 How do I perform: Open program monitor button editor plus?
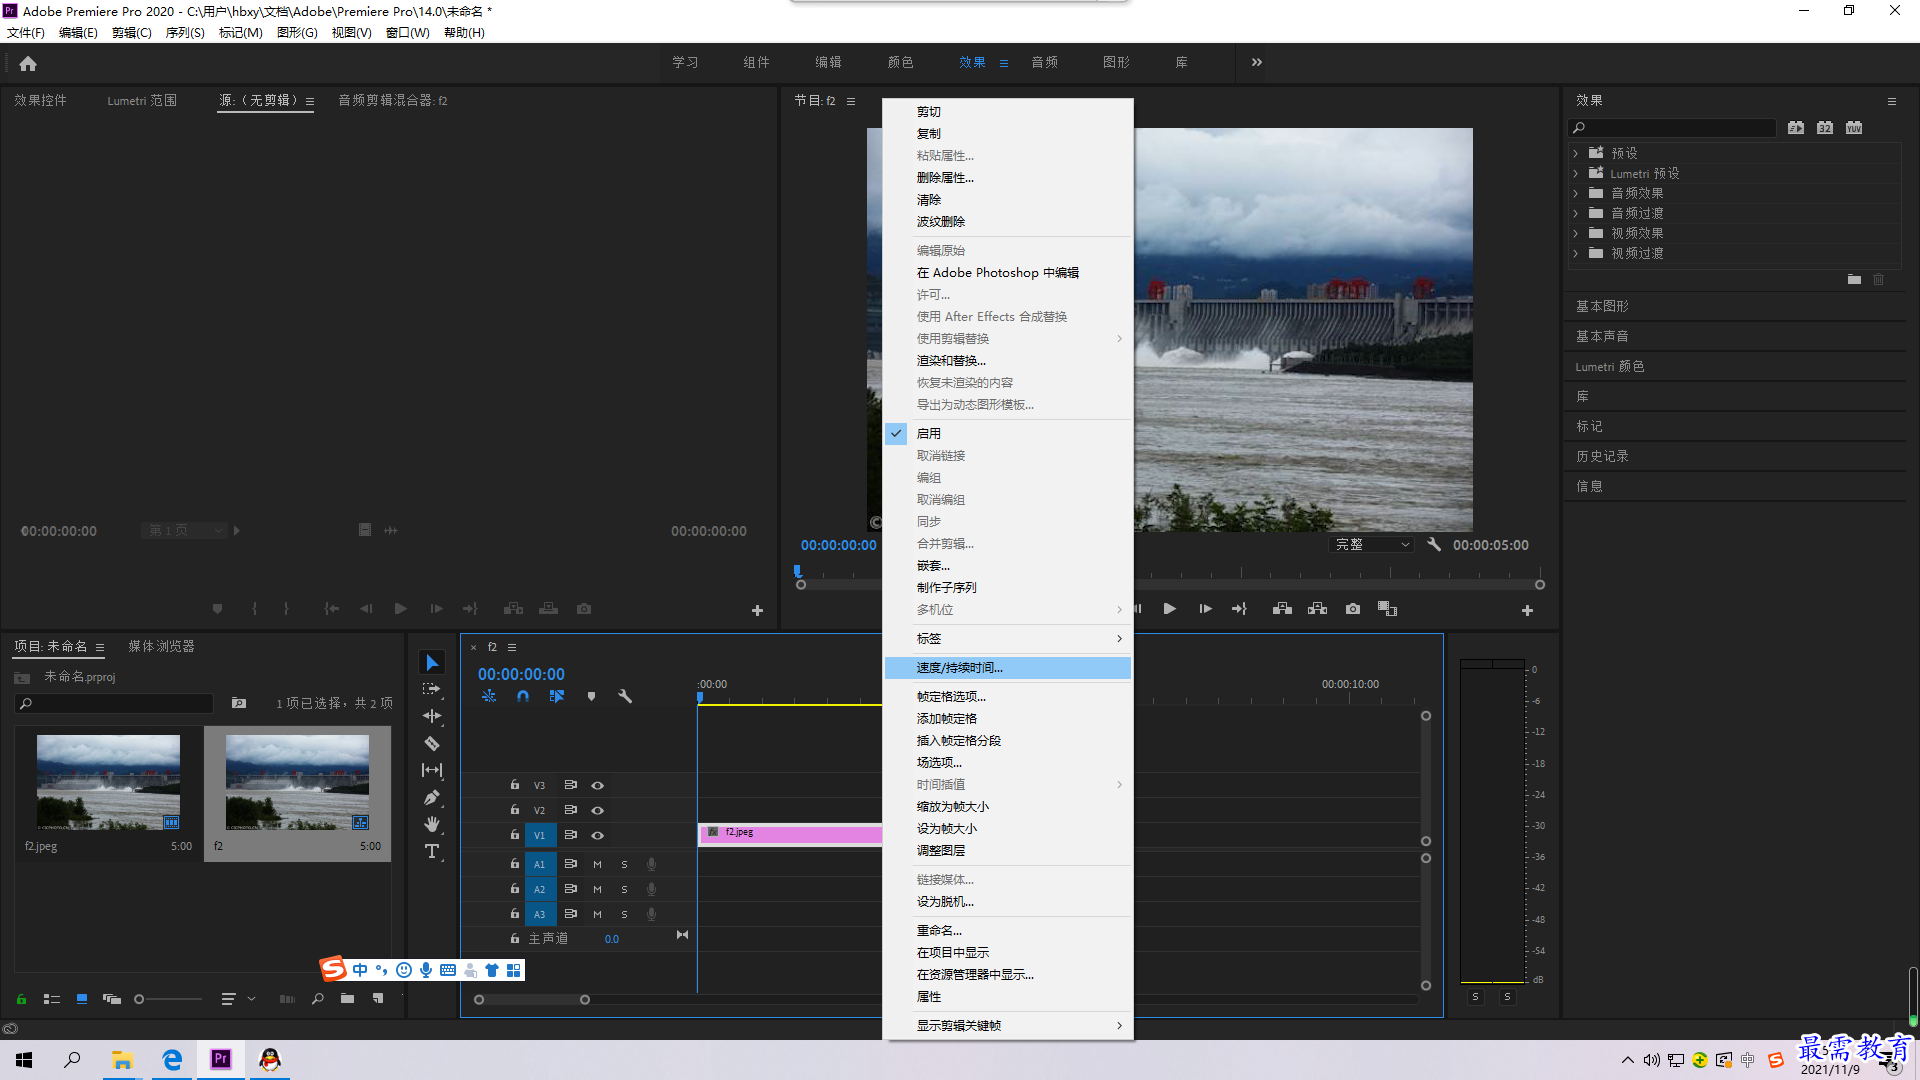tap(1527, 610)
